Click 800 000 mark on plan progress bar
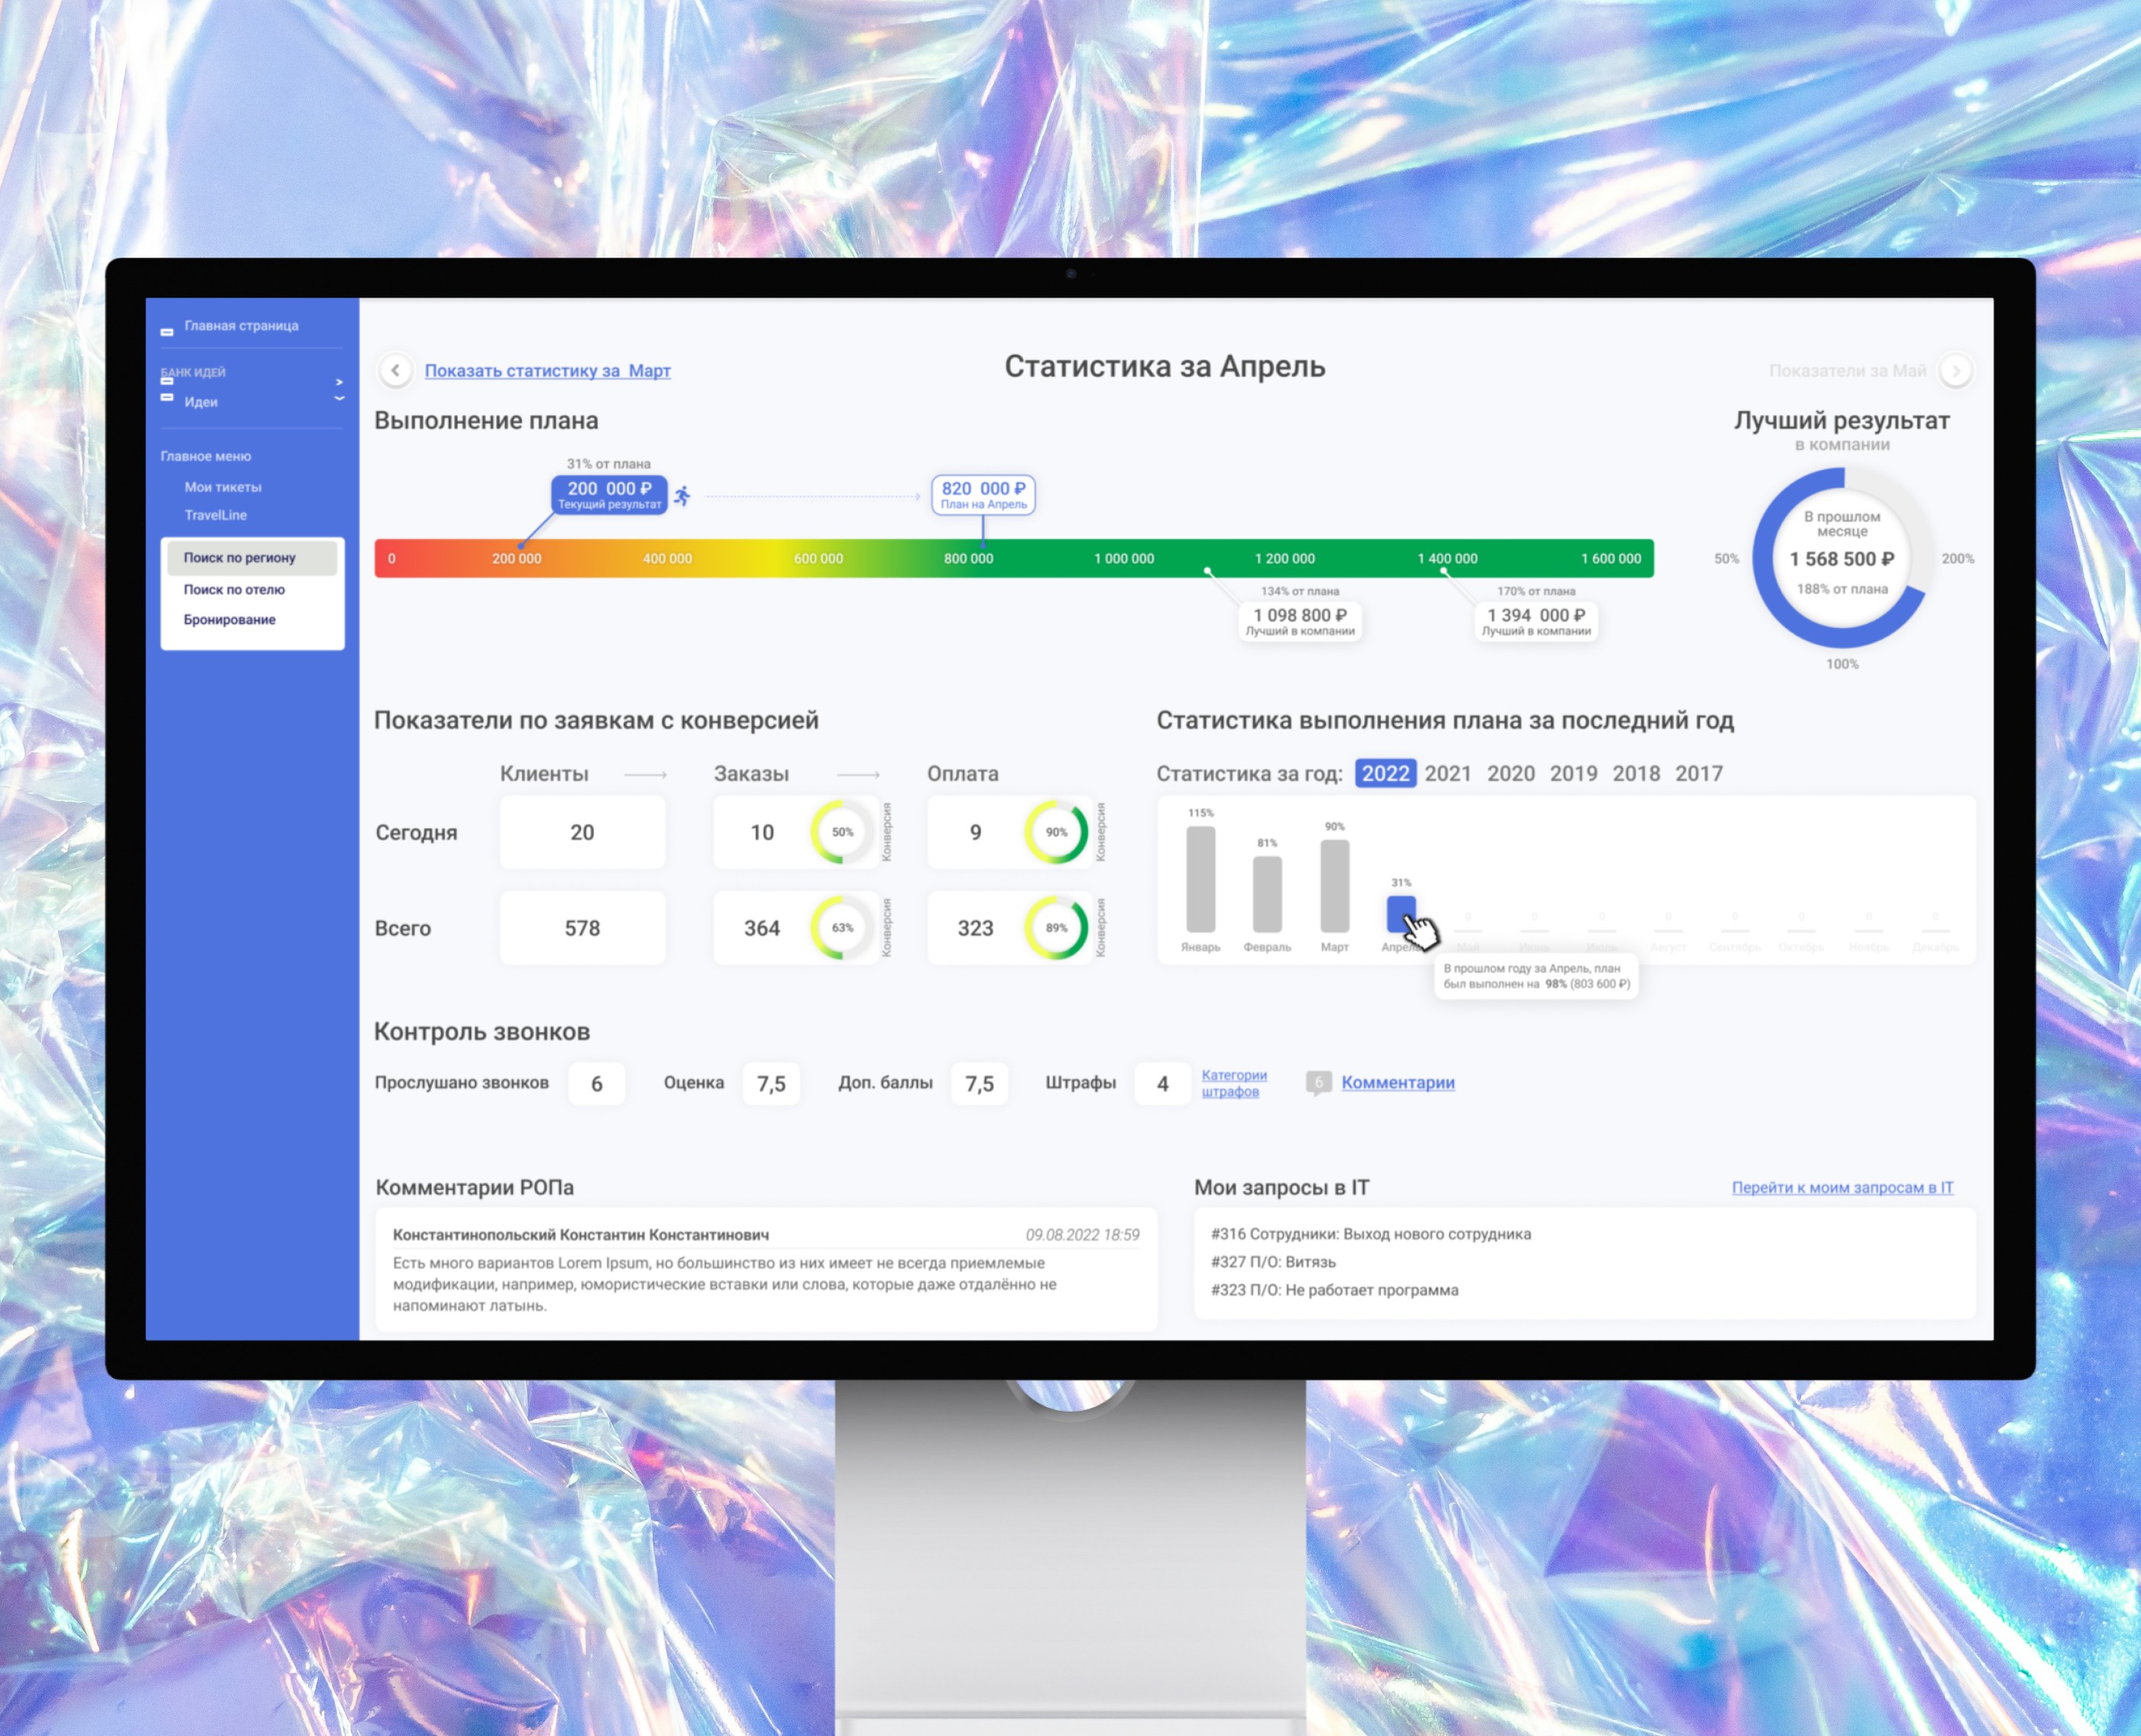Viewport: 2141px width, 1736px height. coord(968,558)
